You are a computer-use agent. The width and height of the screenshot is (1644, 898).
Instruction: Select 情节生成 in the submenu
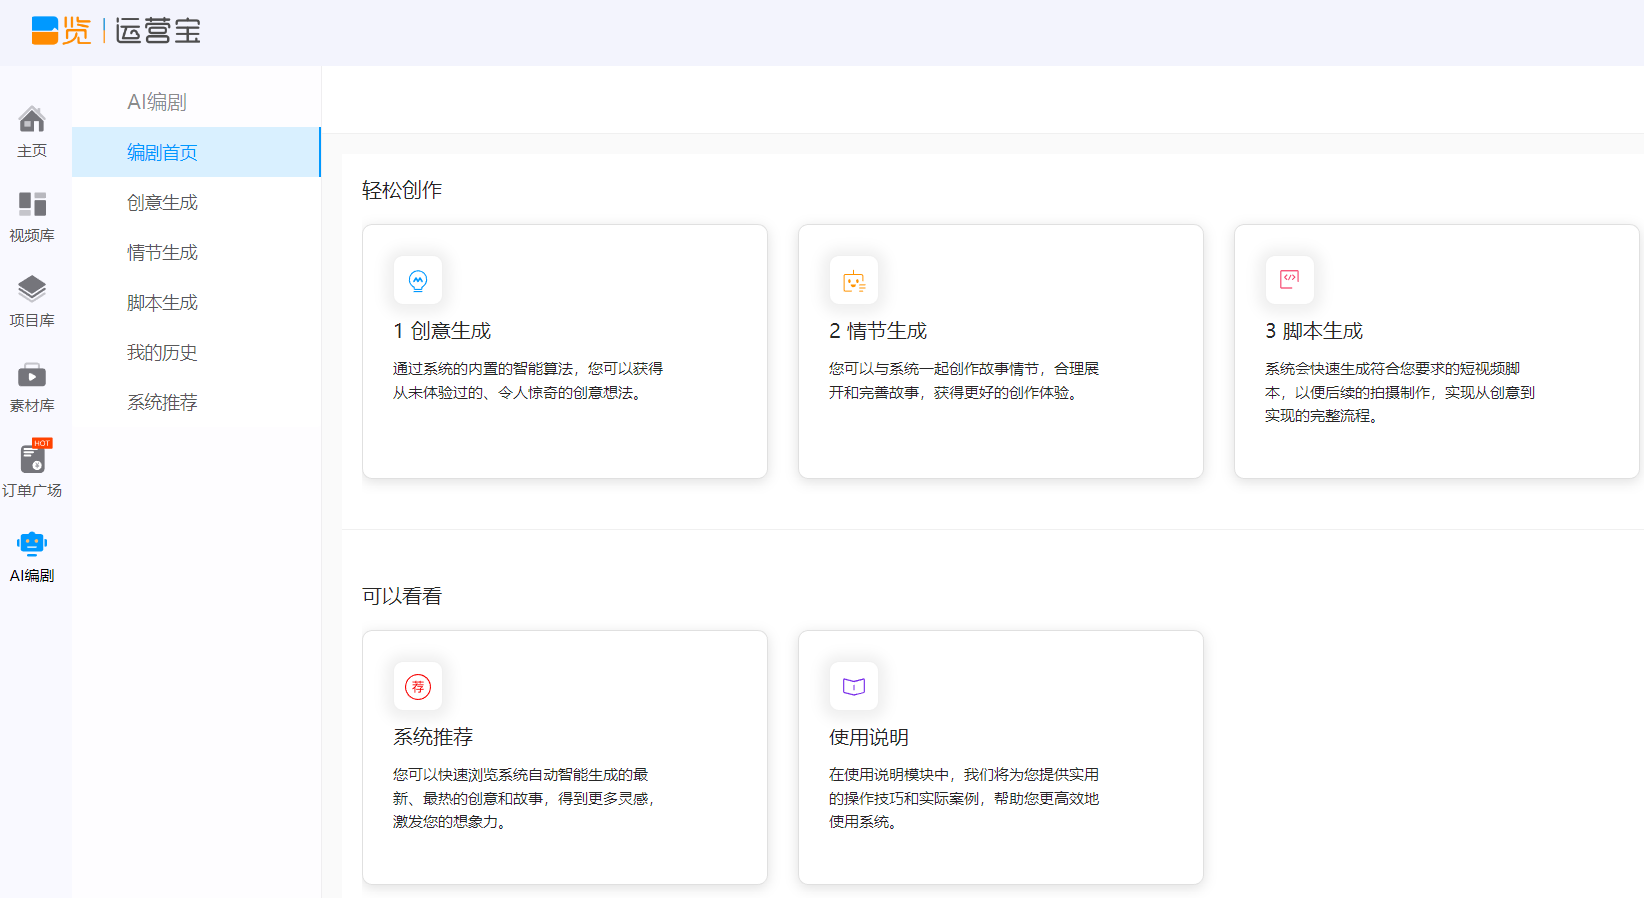(162, 253)
